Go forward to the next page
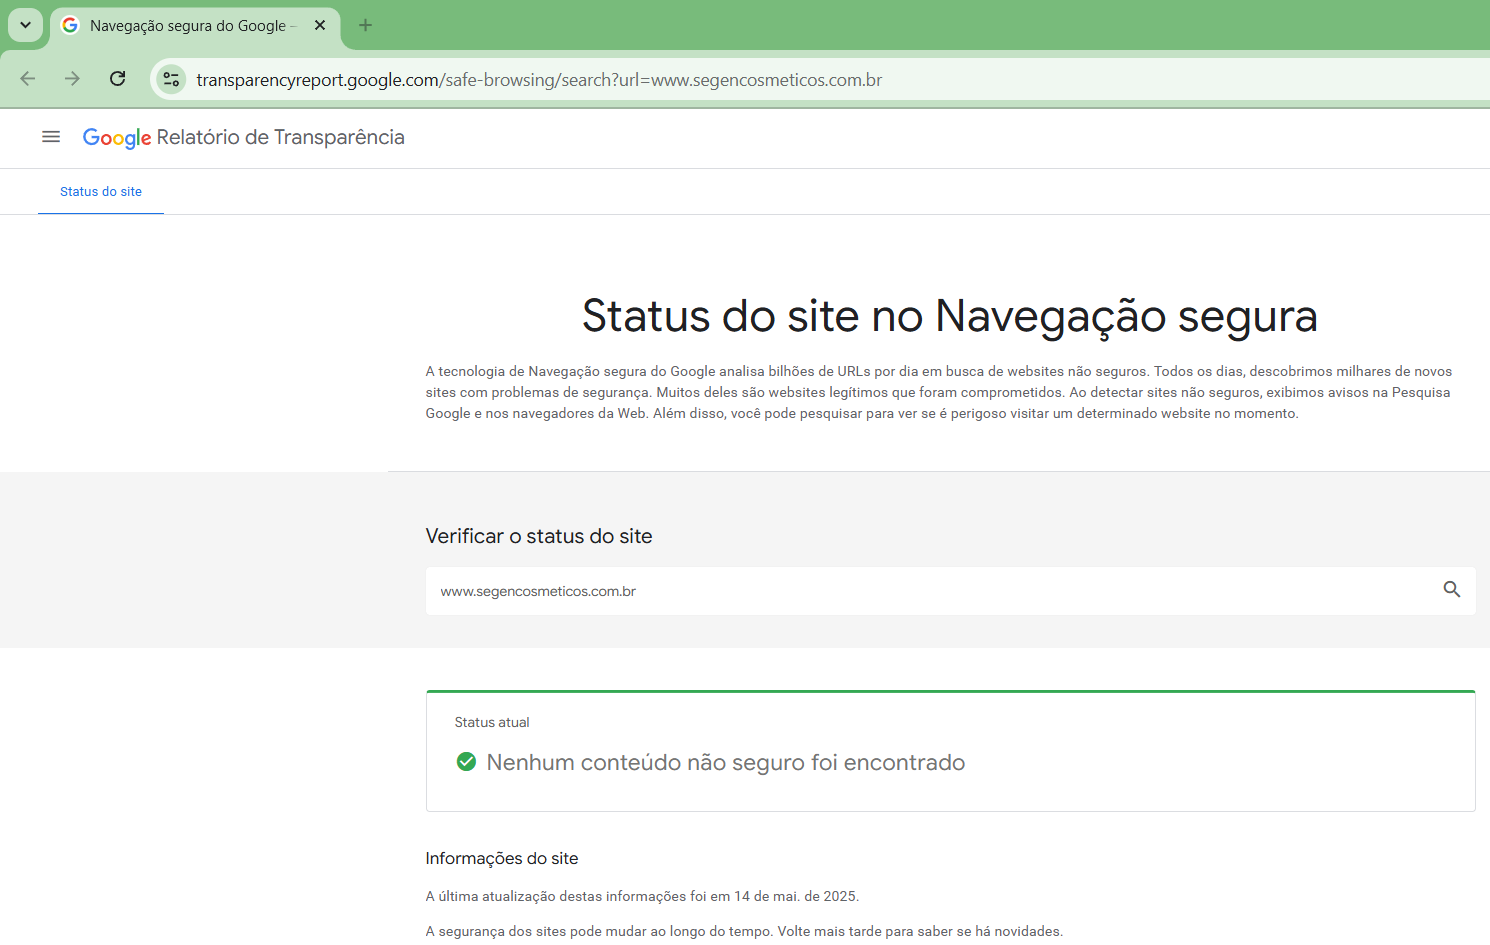 pos(72,79)
